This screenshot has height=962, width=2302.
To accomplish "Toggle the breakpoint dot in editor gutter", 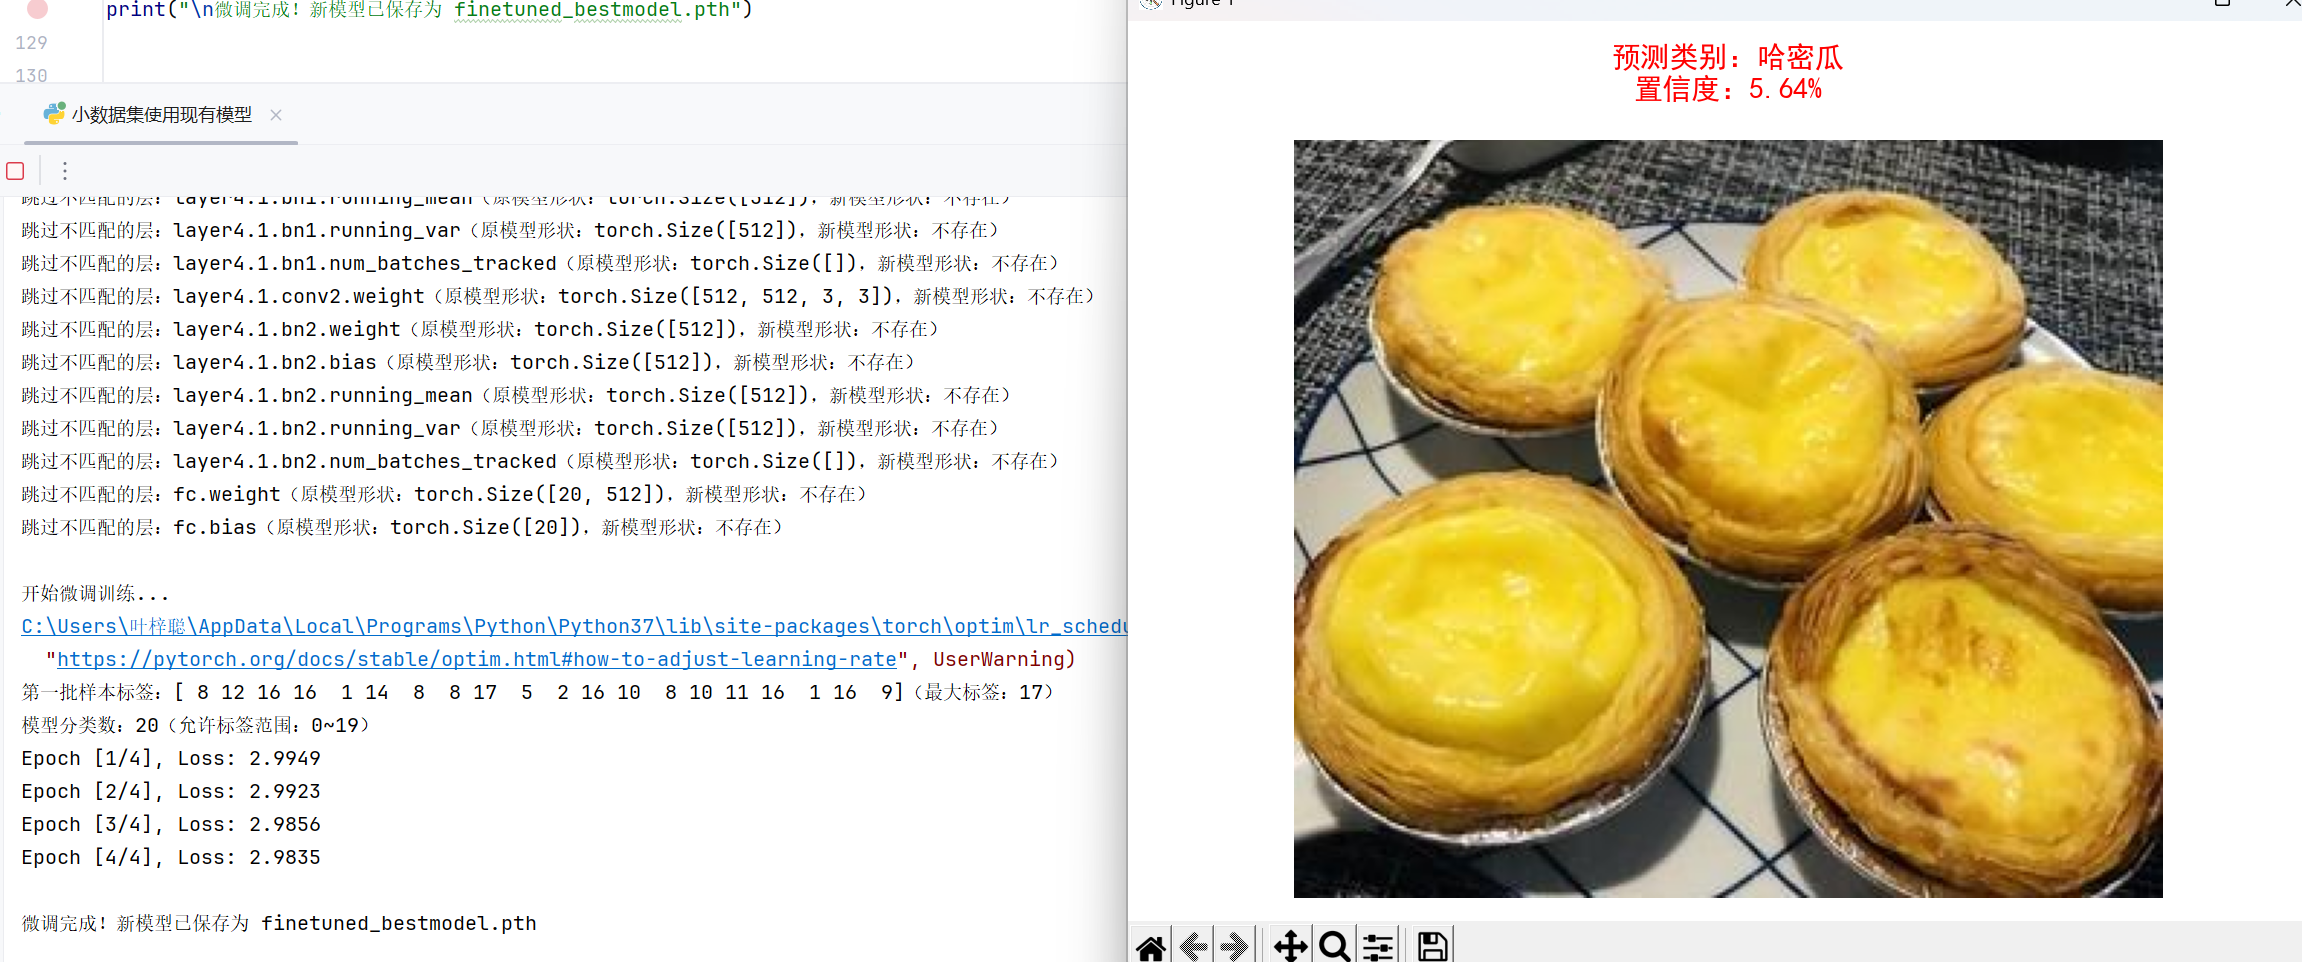I will point(37,9).
